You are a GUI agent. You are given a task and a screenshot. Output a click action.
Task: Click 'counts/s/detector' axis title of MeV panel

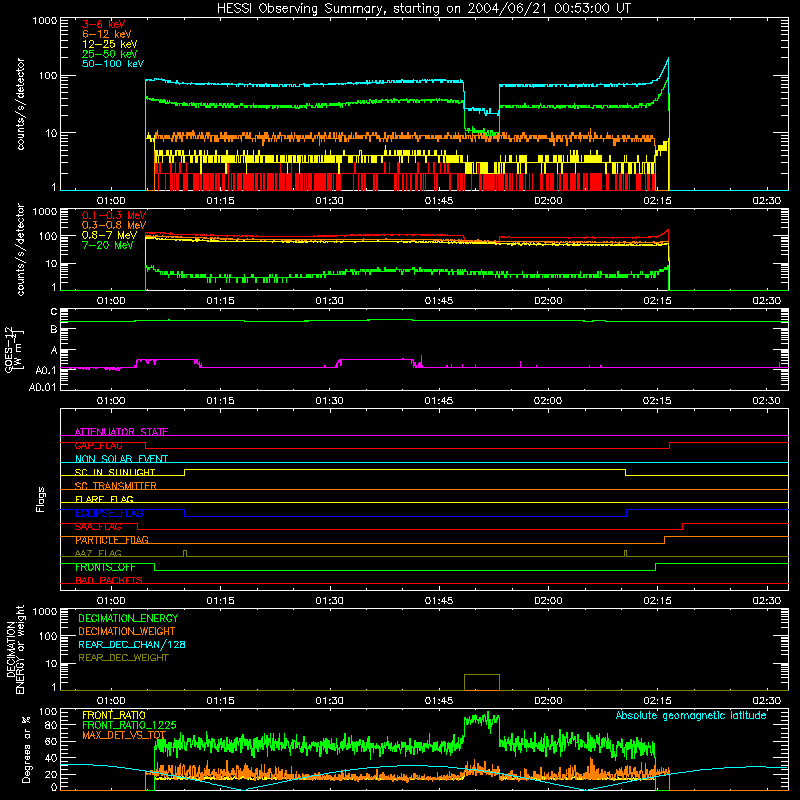pos(20,249)
